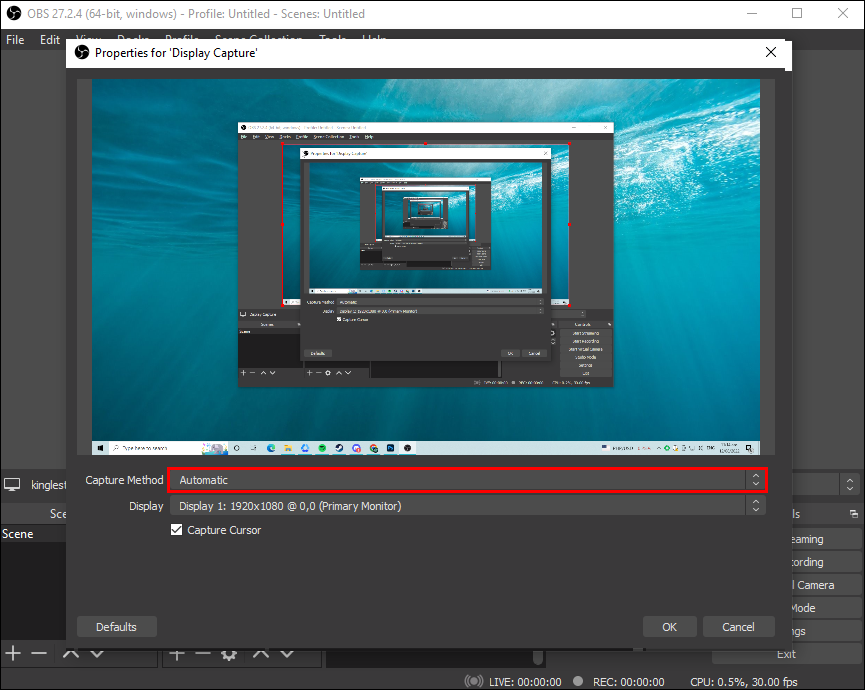Open the File menu
This screenshot has width=865, height=690.
pos(15,40)
